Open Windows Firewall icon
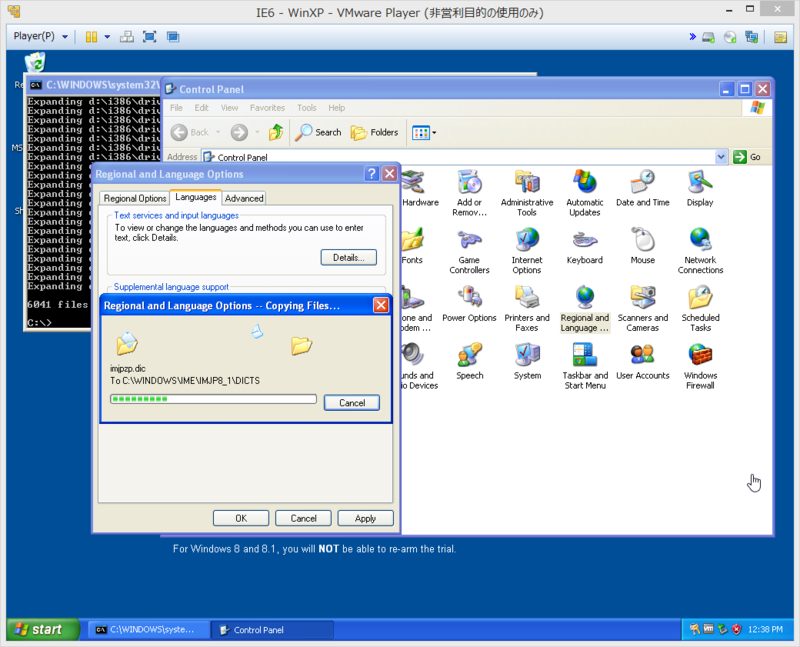Viewport: 800px width, 647px height. pos(700,366)
